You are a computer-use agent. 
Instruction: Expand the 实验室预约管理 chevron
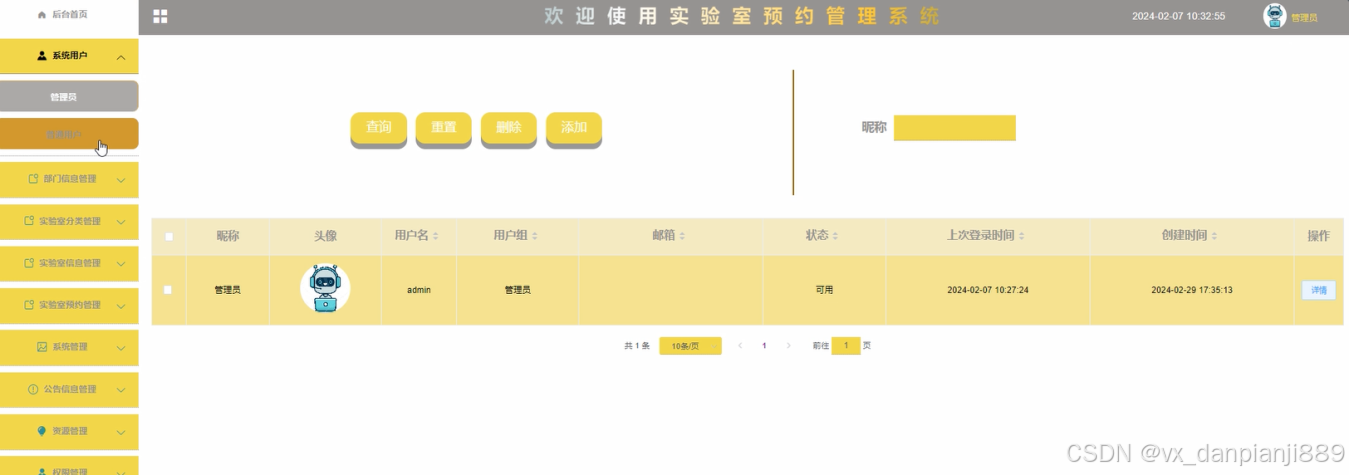(121, 306)
